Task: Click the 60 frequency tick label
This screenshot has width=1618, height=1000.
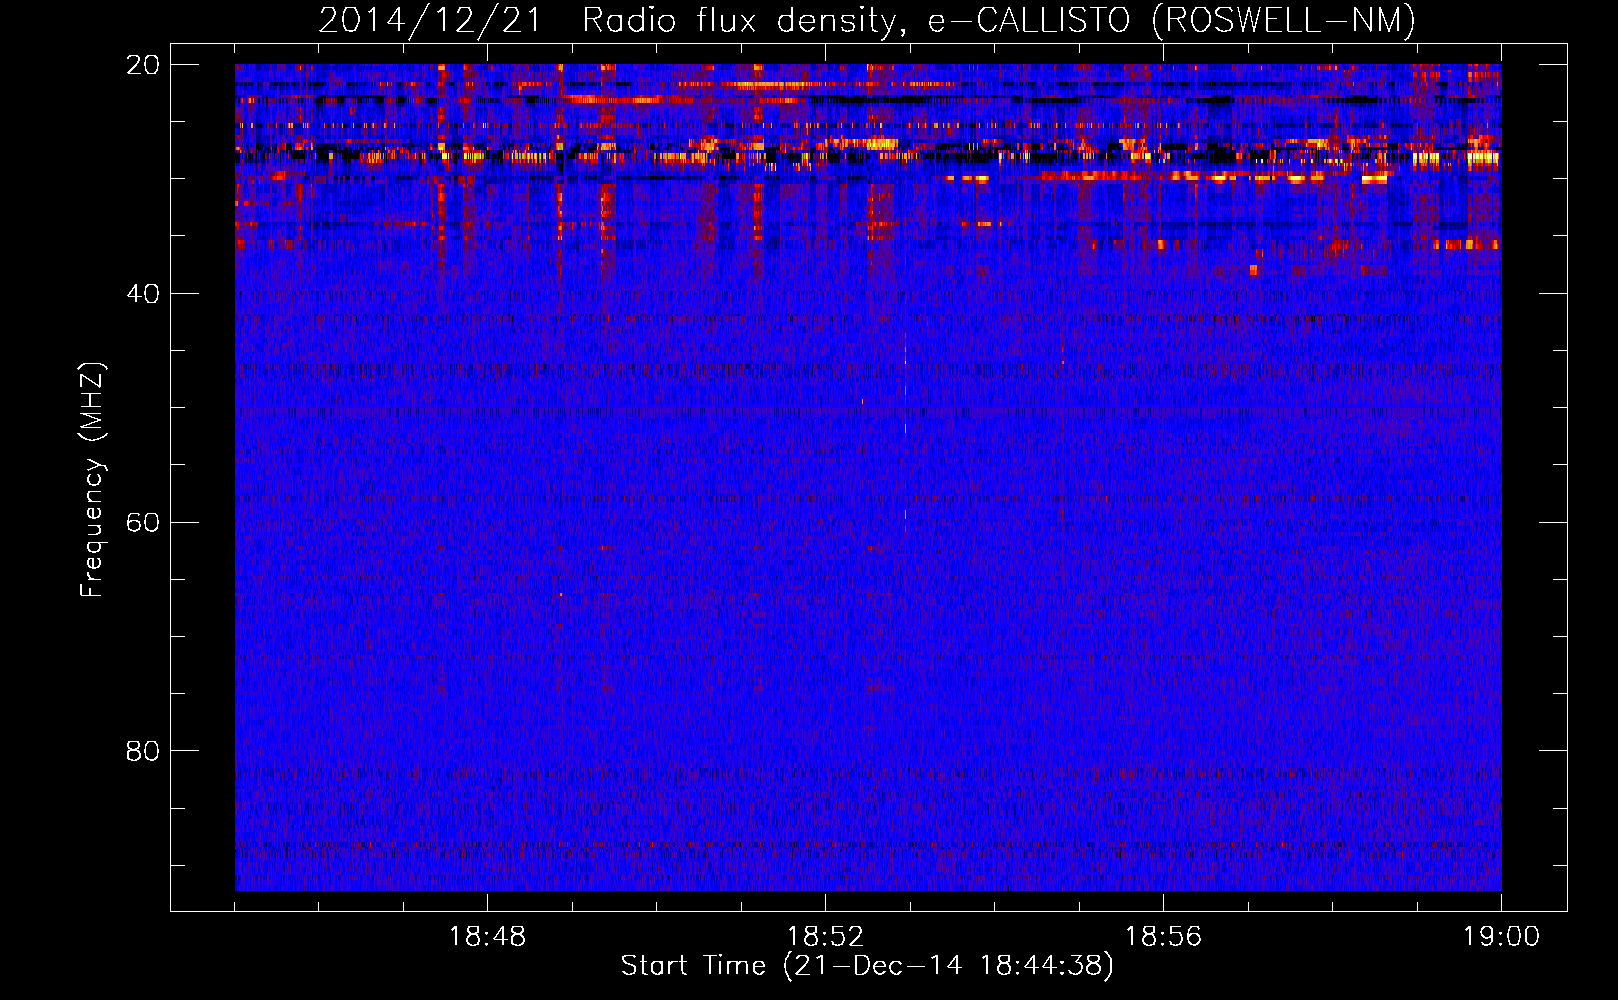Action: (x=143, y=523)
